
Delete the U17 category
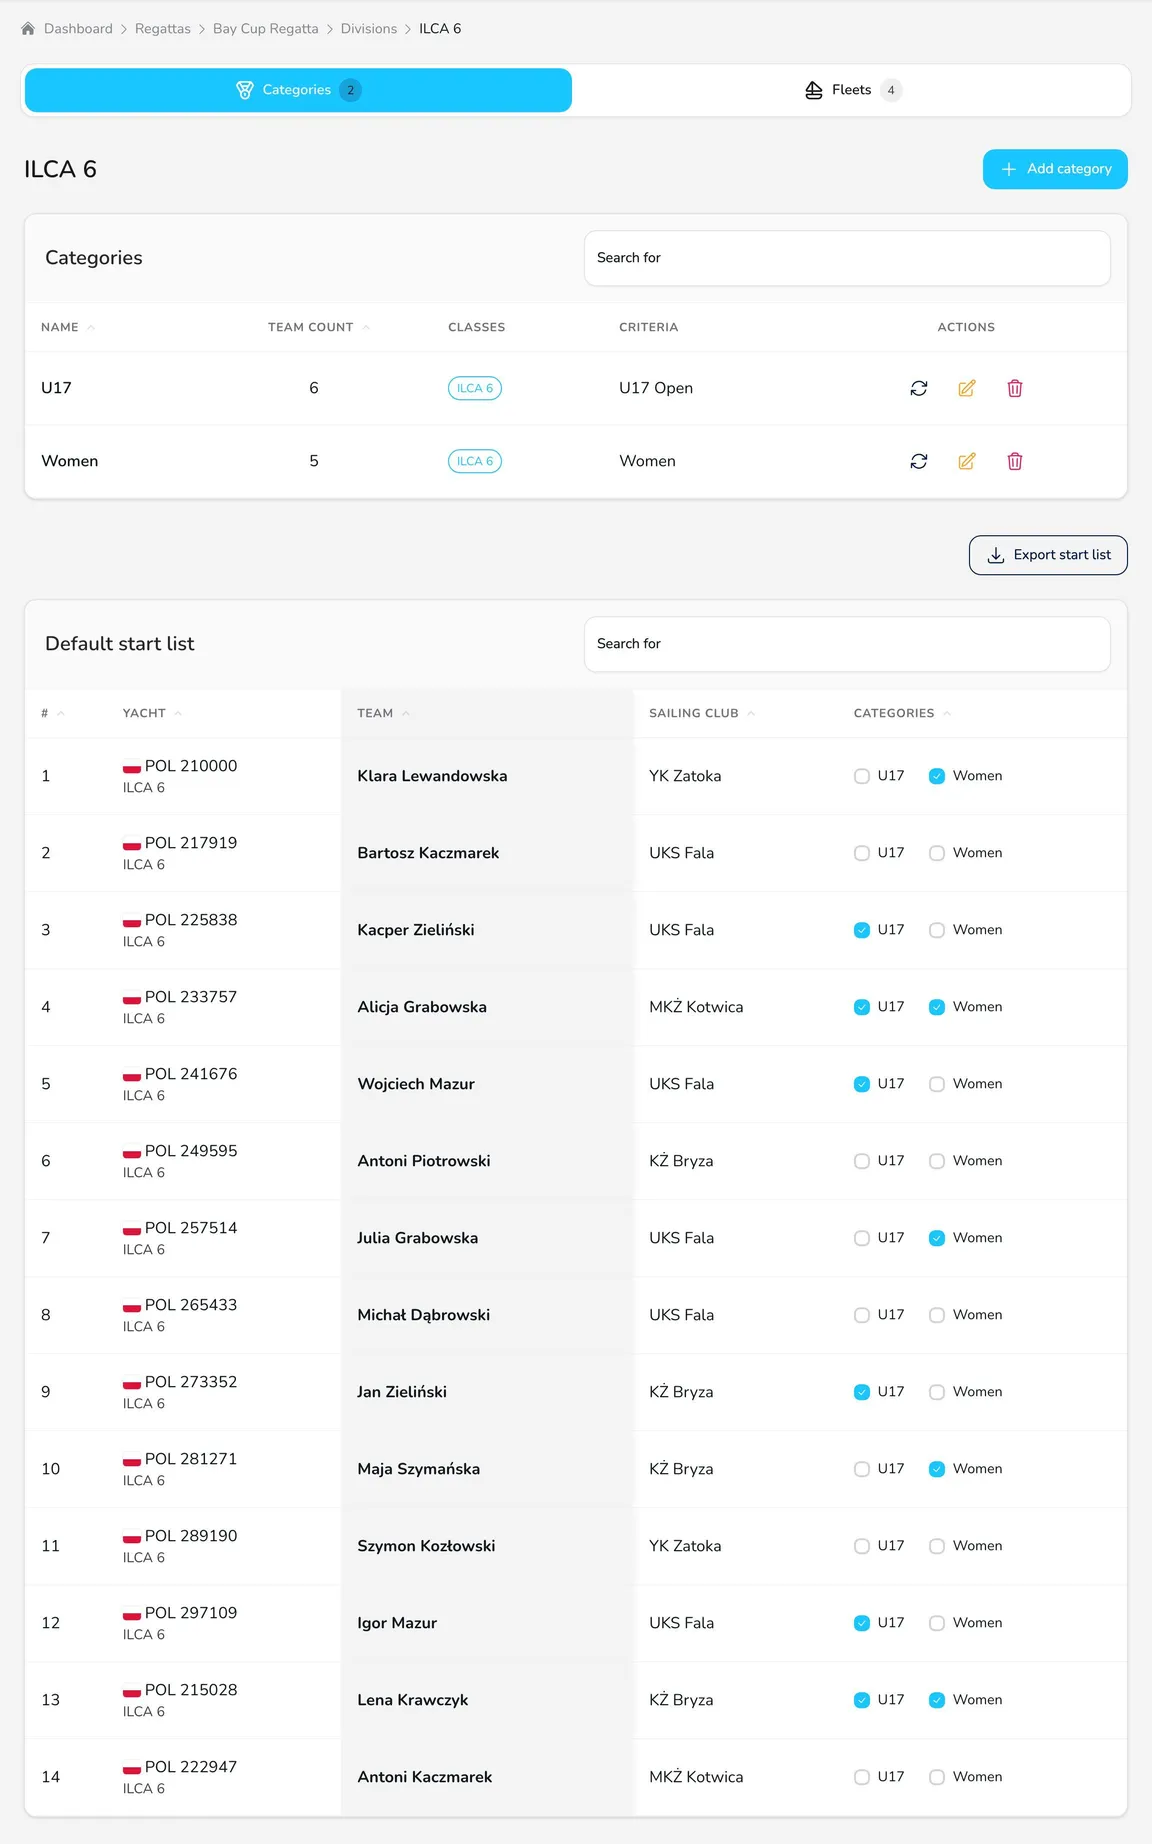click(1015, 388)
